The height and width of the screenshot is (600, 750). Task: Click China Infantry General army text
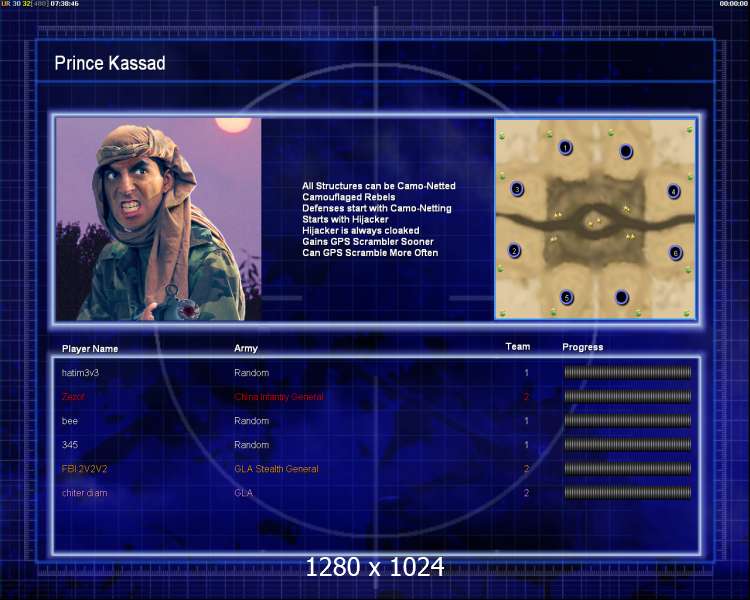click(279, 397)
